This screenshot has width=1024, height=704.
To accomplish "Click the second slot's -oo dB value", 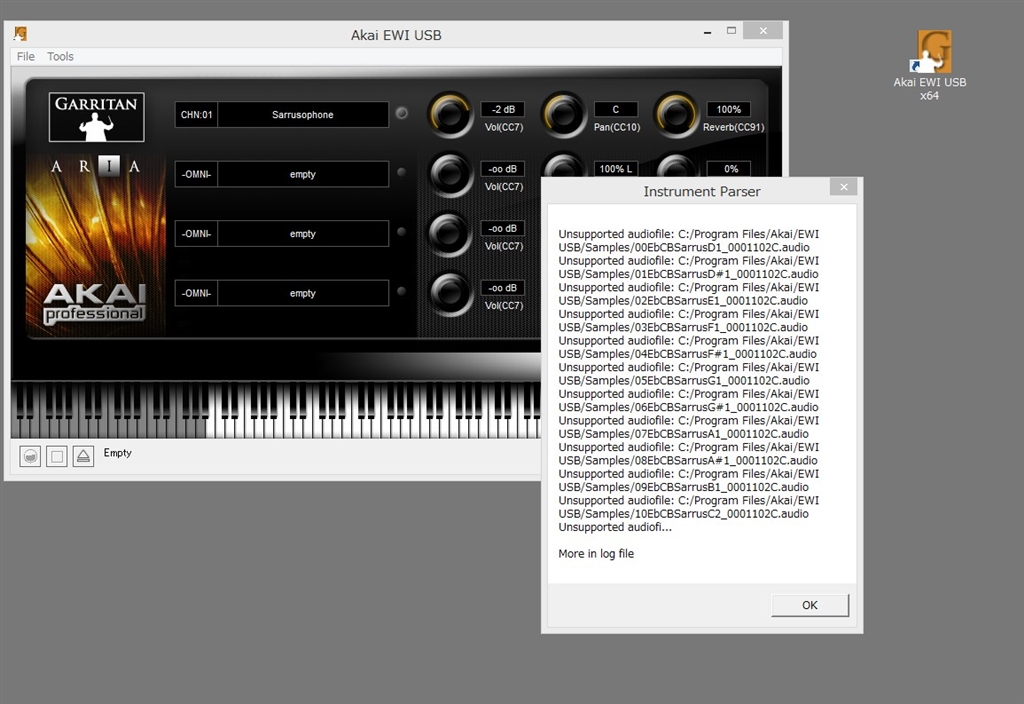I will click(x=503, y=168).
